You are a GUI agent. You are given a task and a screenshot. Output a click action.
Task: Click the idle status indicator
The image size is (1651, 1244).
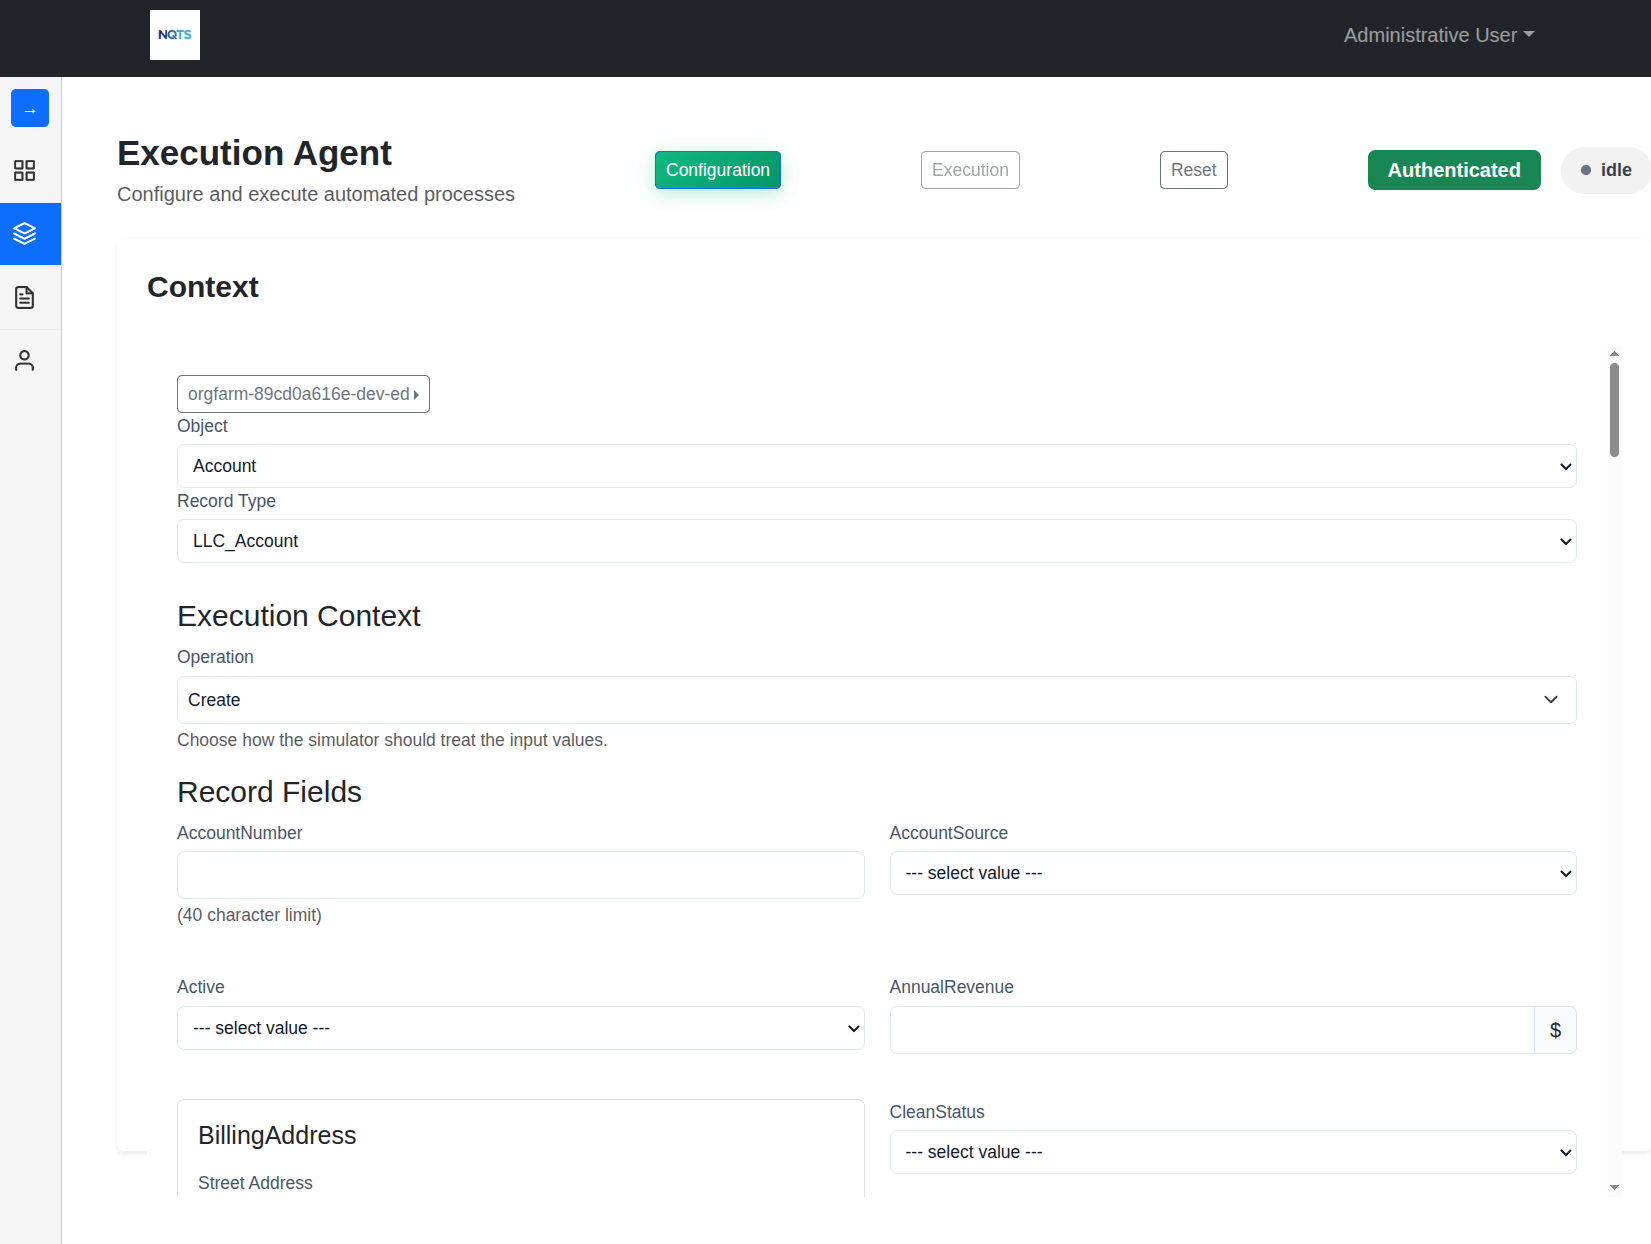(x=1606, y=170)
